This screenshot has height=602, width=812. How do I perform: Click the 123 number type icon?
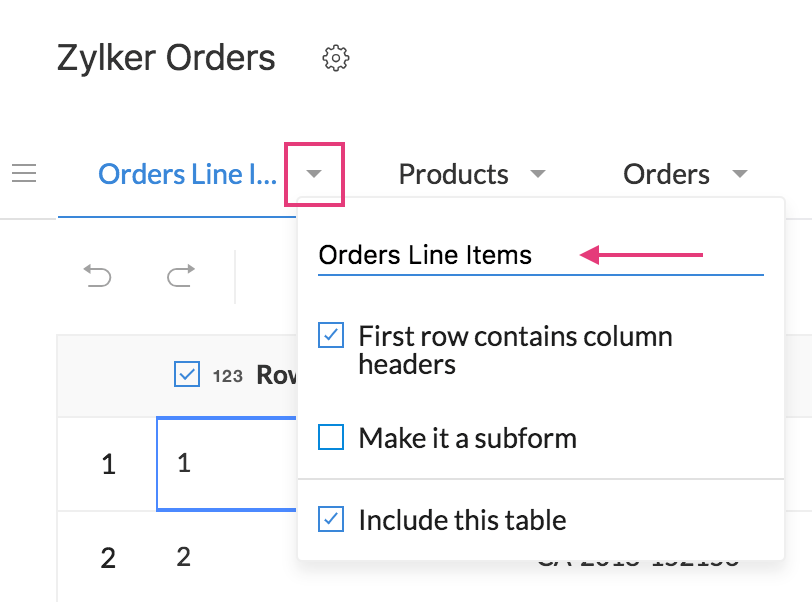pos(228,376)
